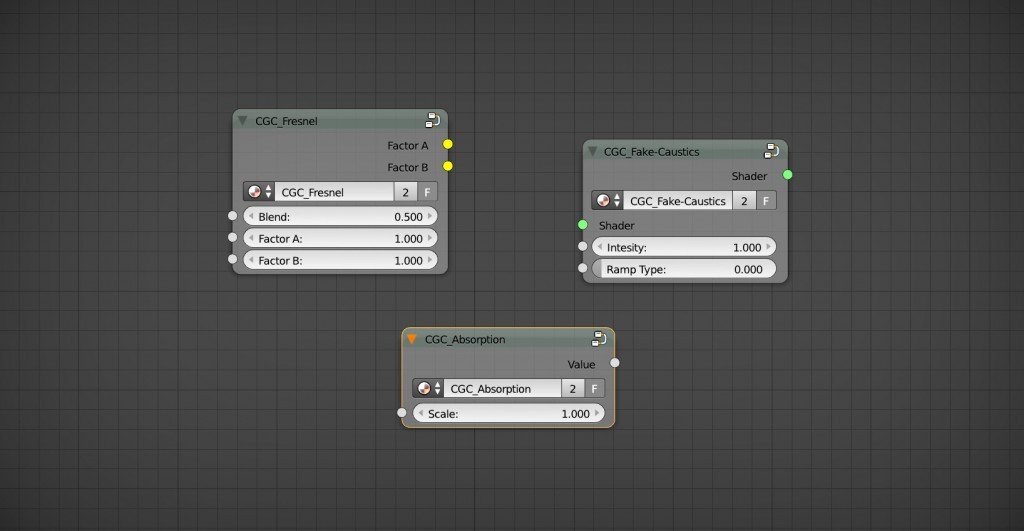The height and width of the screenshot is (531, 1024).
Task: Decrease Factor A input with left arrow
Action: point(251,238)
